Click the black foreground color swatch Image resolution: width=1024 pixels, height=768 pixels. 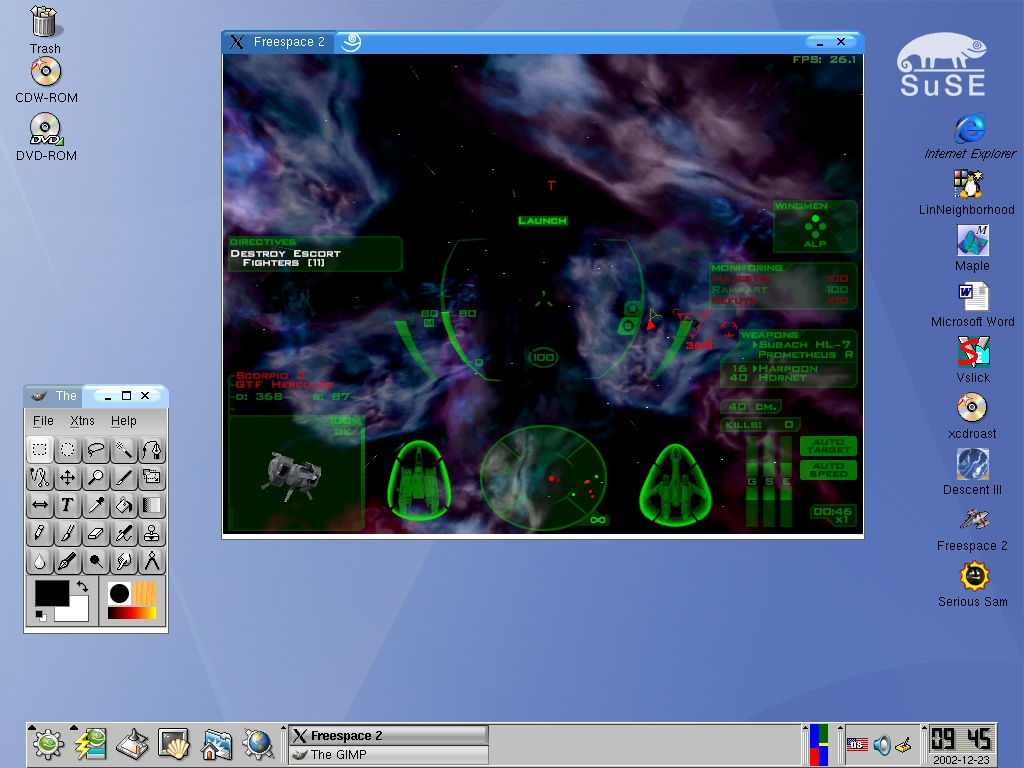[x=52, y=593]
